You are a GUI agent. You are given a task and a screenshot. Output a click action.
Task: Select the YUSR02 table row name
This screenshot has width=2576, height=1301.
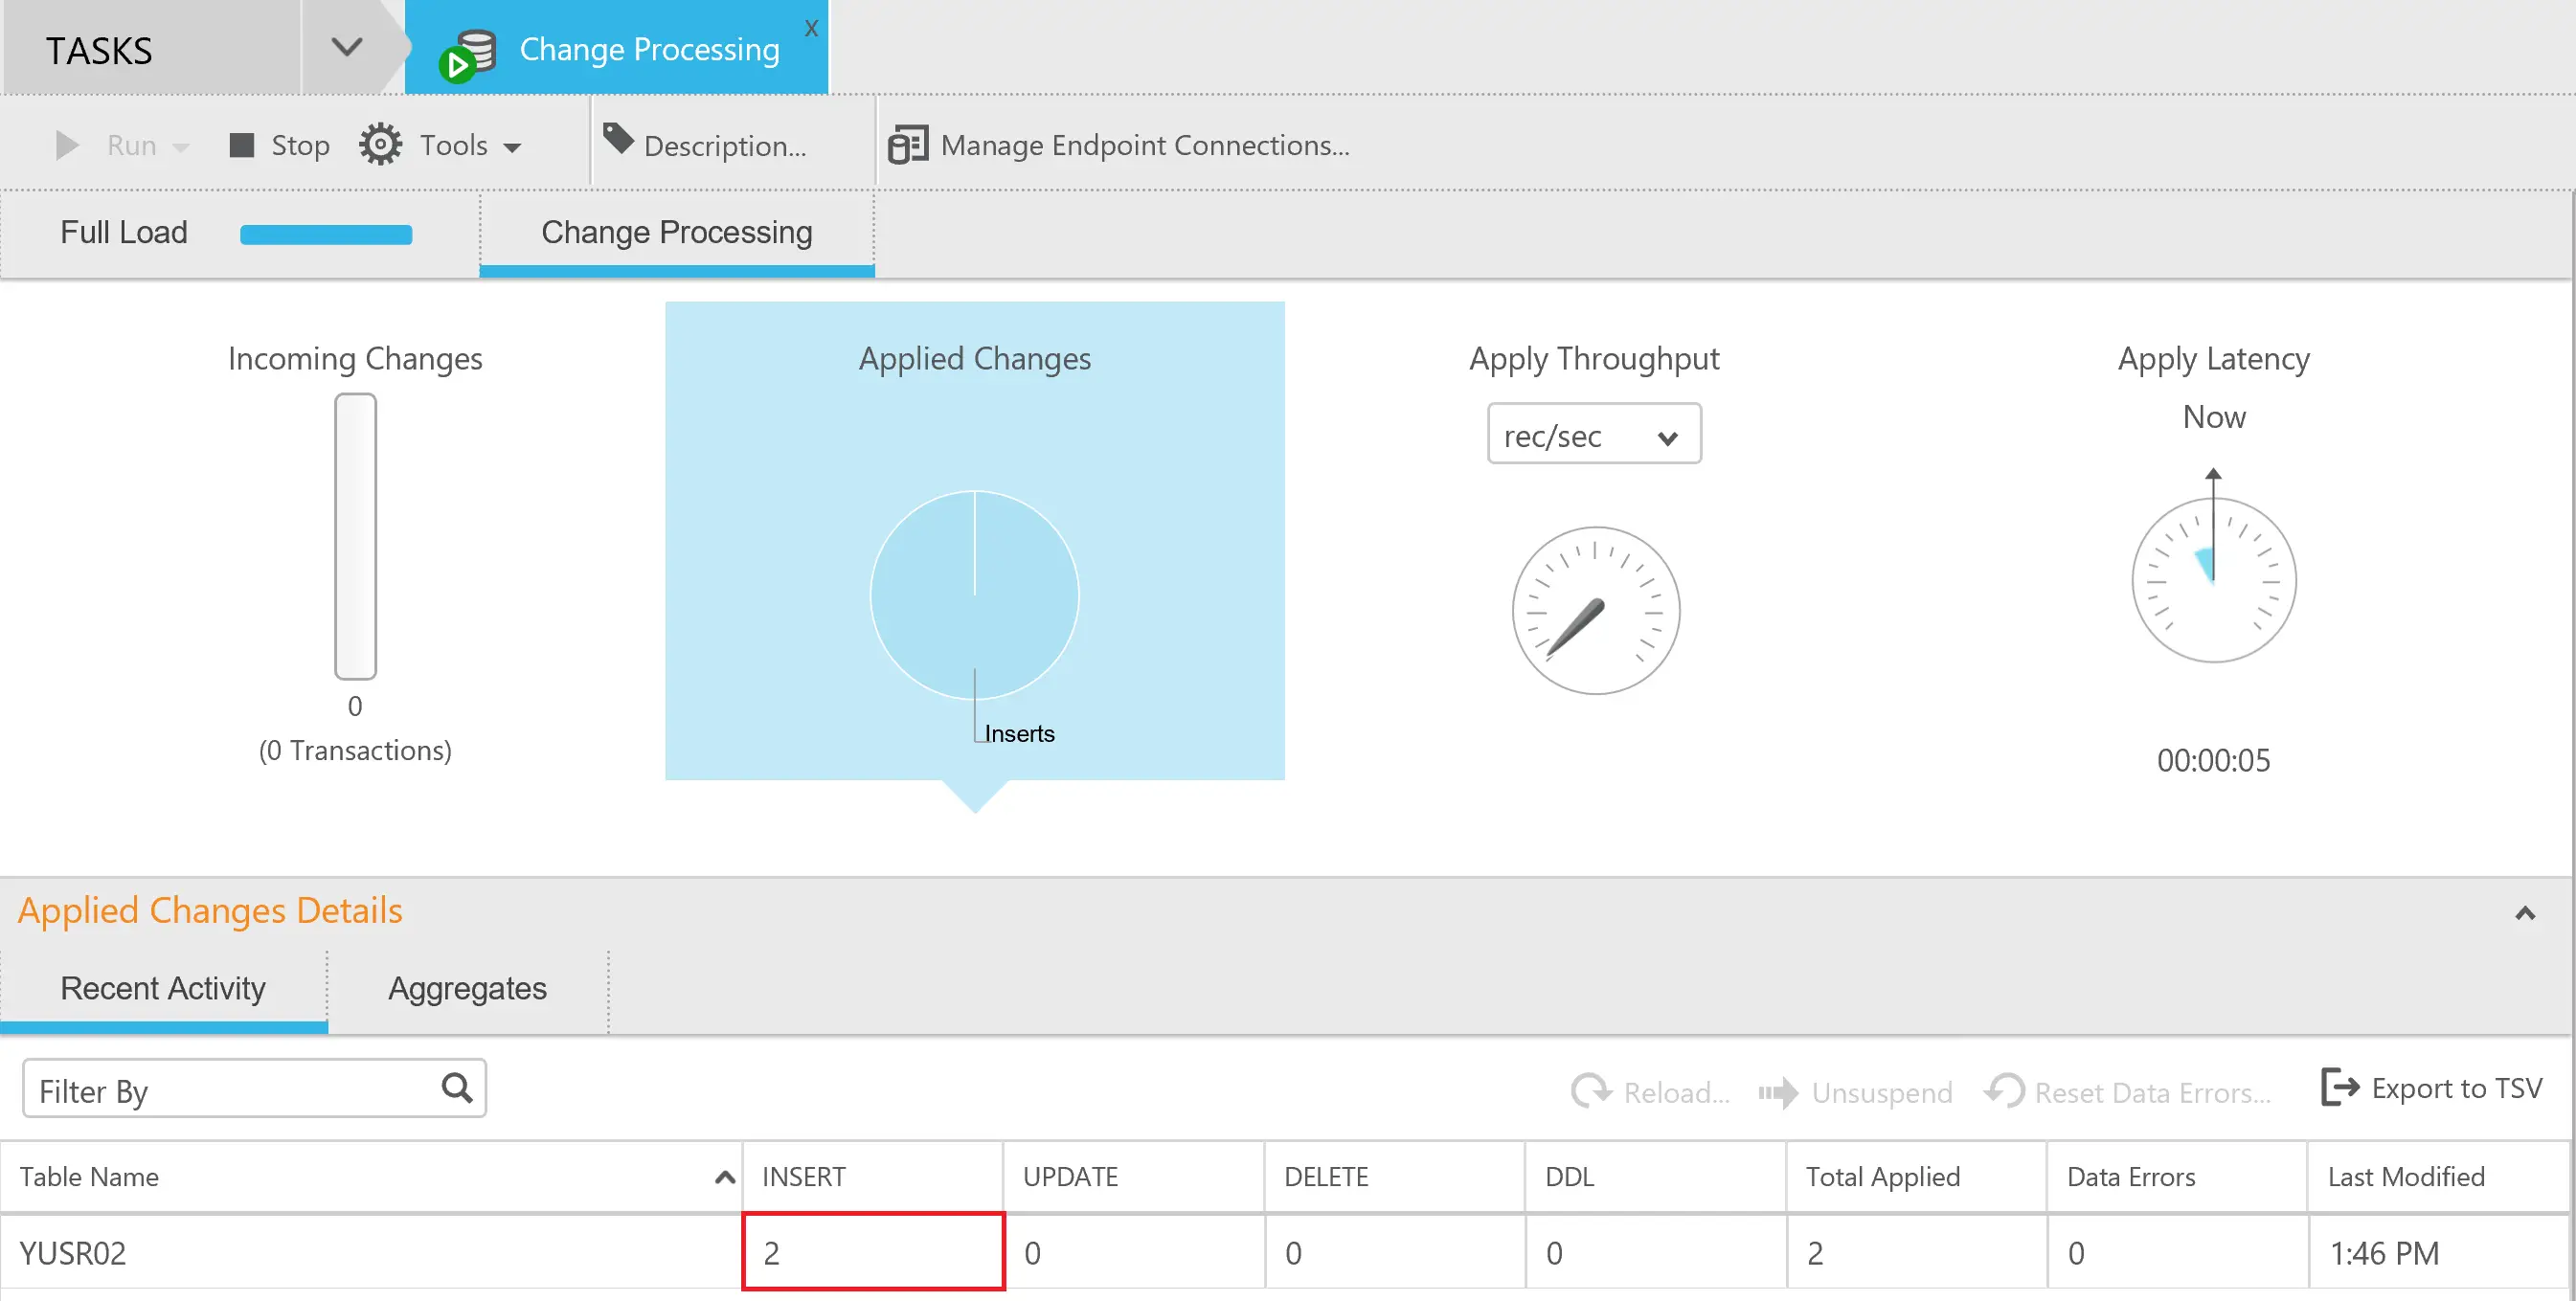[73, 1253]
